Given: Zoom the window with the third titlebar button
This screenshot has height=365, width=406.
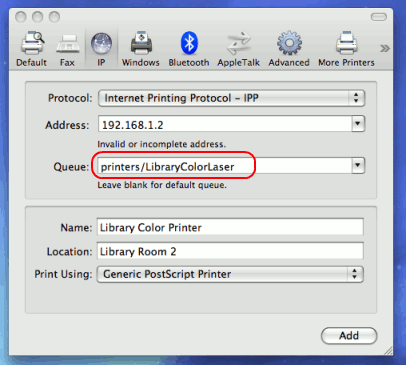Looking at the screenshot, I should pos(54,17).
